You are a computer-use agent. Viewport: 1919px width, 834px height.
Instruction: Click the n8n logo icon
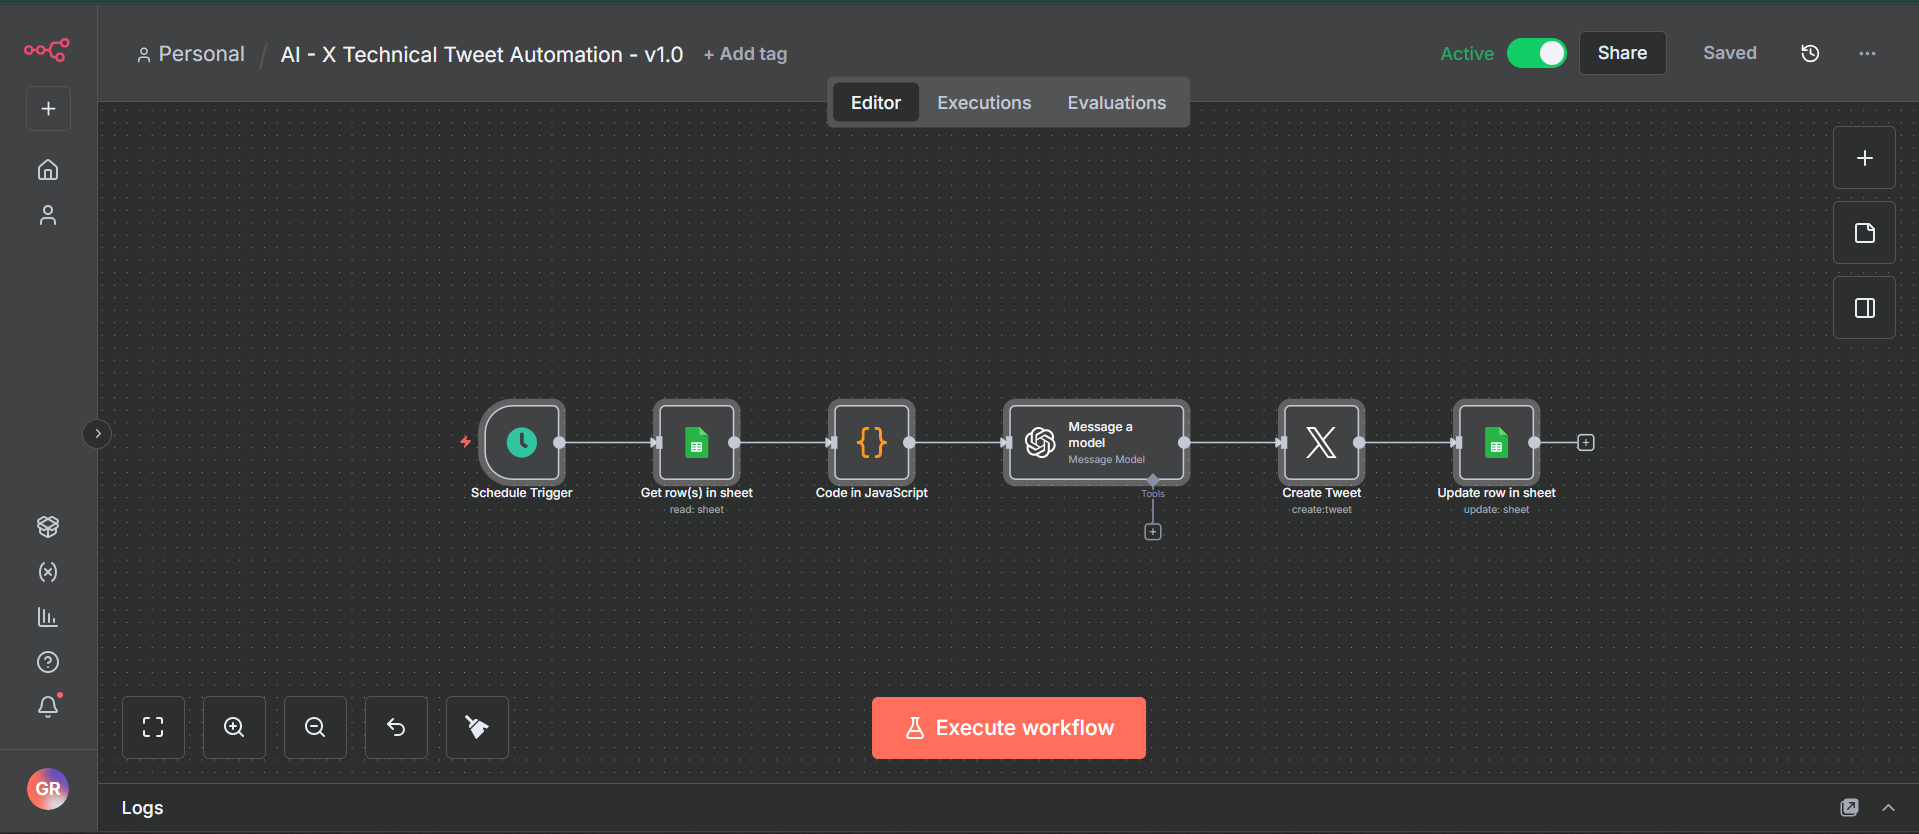click(x=47, y=50)
